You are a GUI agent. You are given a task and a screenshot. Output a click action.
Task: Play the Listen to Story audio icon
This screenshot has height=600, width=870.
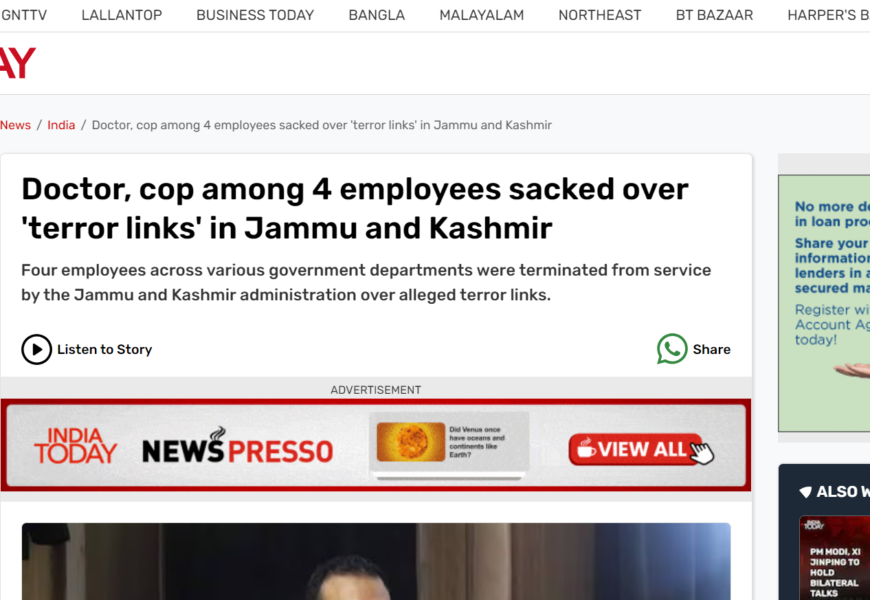coord(37,349)
